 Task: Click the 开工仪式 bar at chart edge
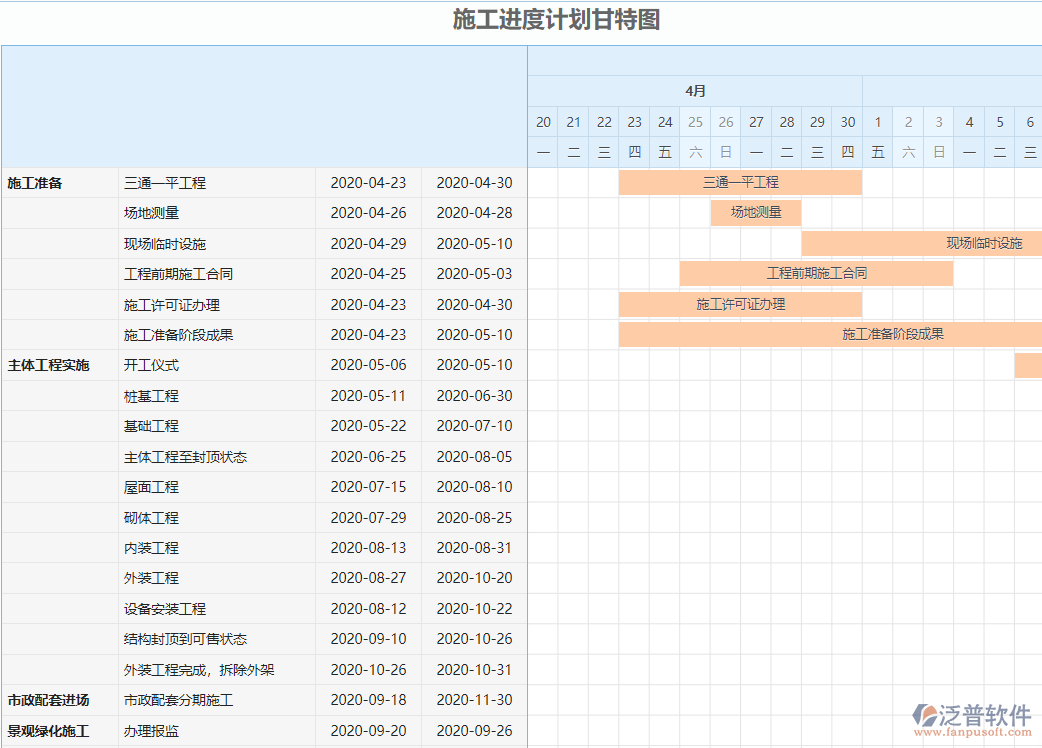pos(1028,365)
